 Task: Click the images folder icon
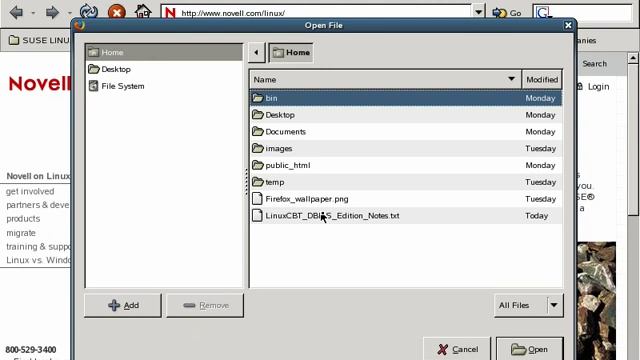pos(258,148)
